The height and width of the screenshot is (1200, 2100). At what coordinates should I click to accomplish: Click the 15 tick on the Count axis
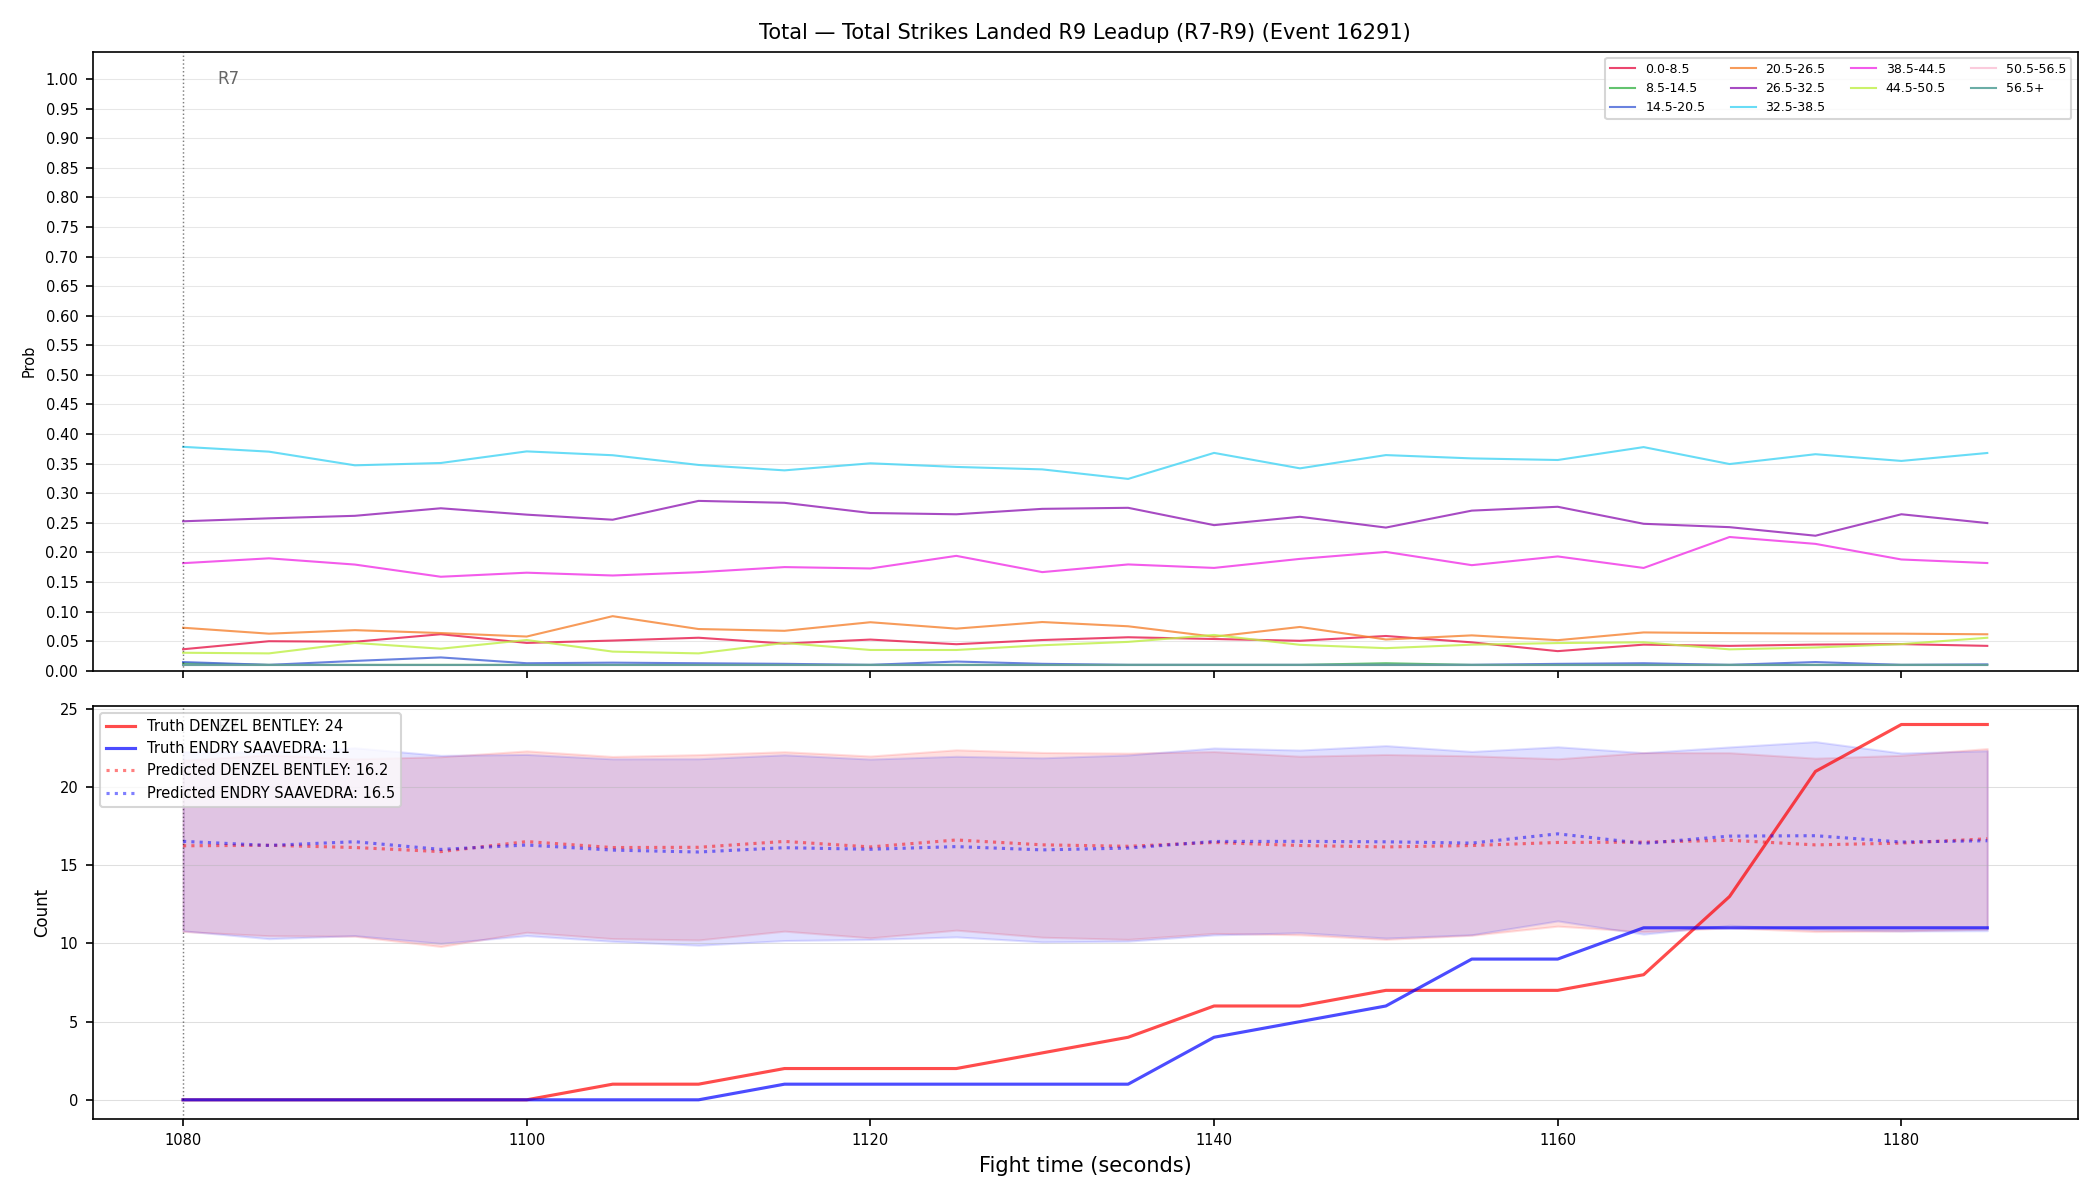(69, 866)
